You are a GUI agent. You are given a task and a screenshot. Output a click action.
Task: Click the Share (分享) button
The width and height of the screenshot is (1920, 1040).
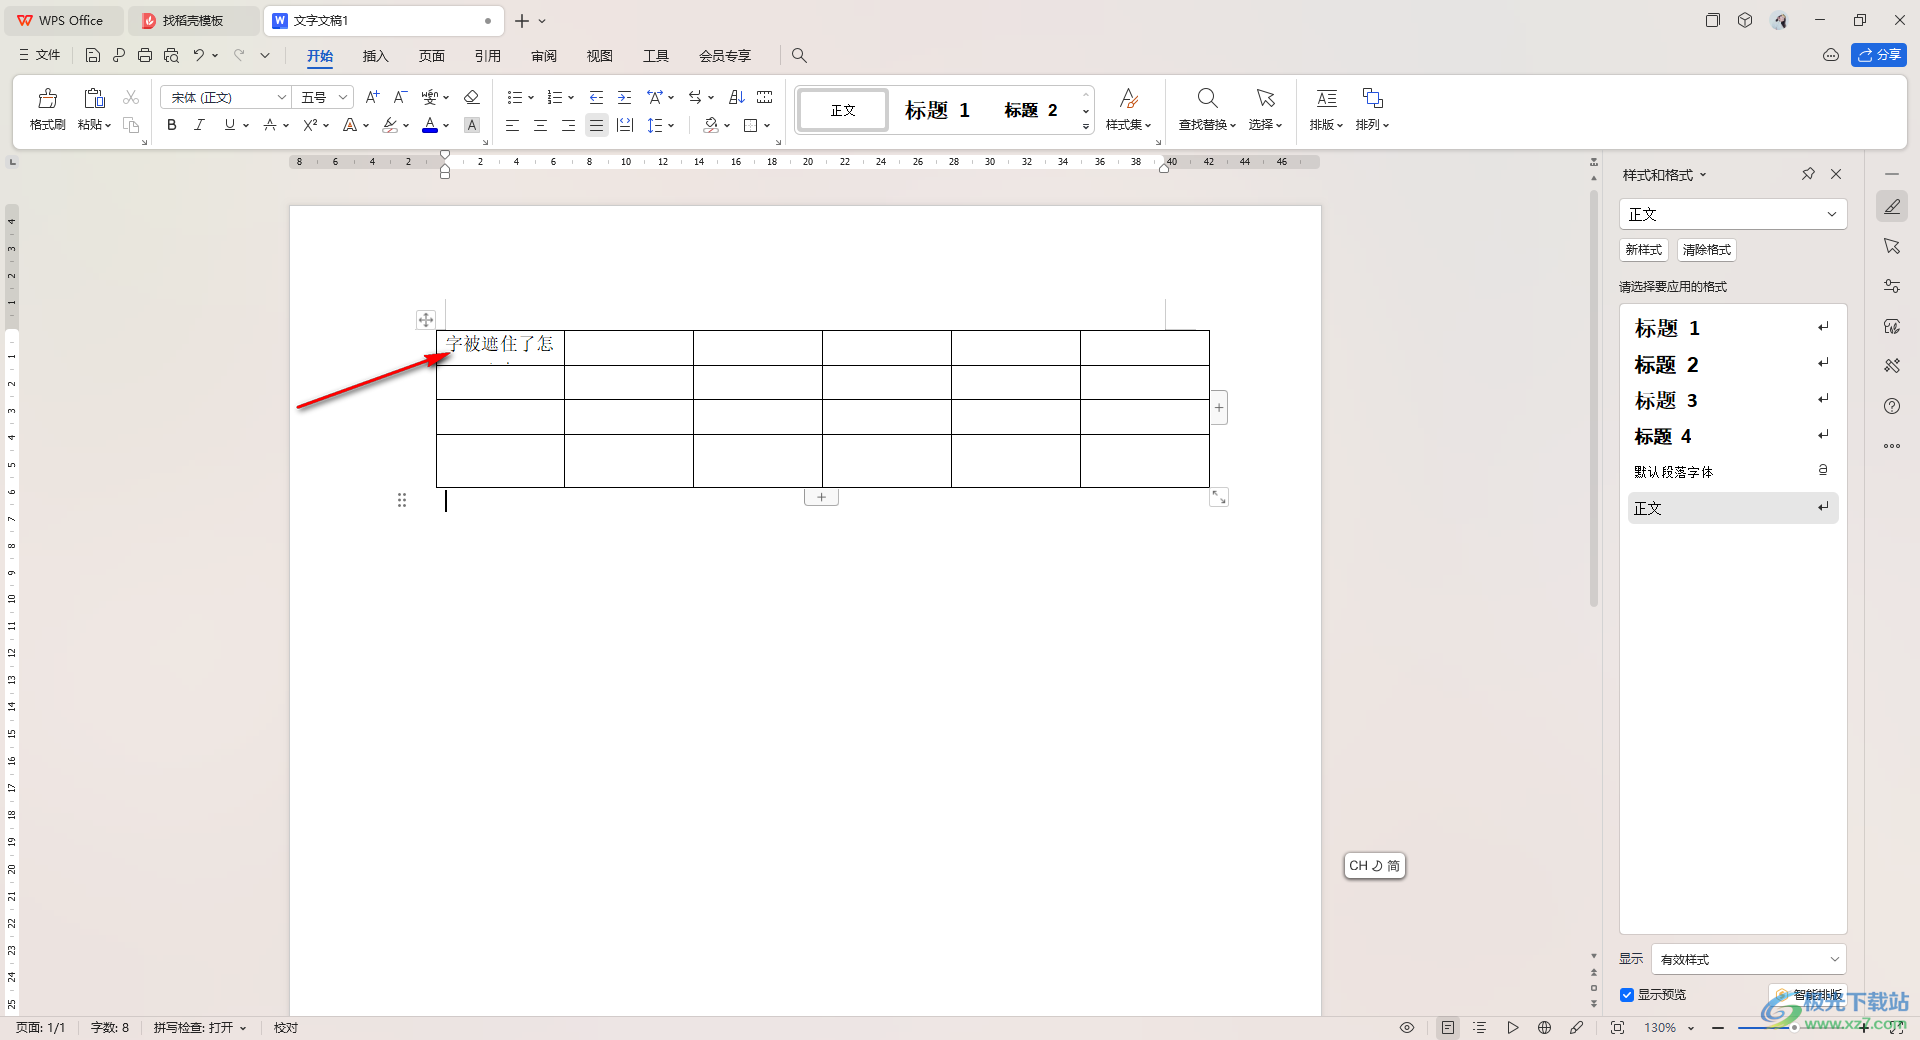[1879, 55]
